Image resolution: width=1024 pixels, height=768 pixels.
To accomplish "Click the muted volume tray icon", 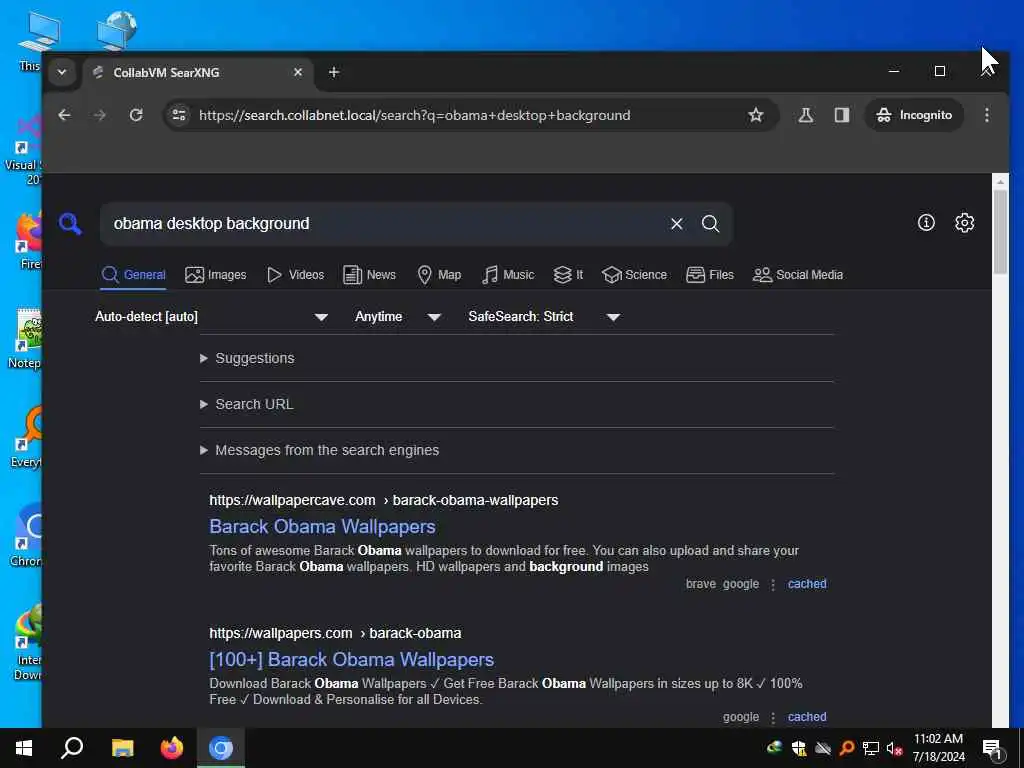I will click(894, 748).
